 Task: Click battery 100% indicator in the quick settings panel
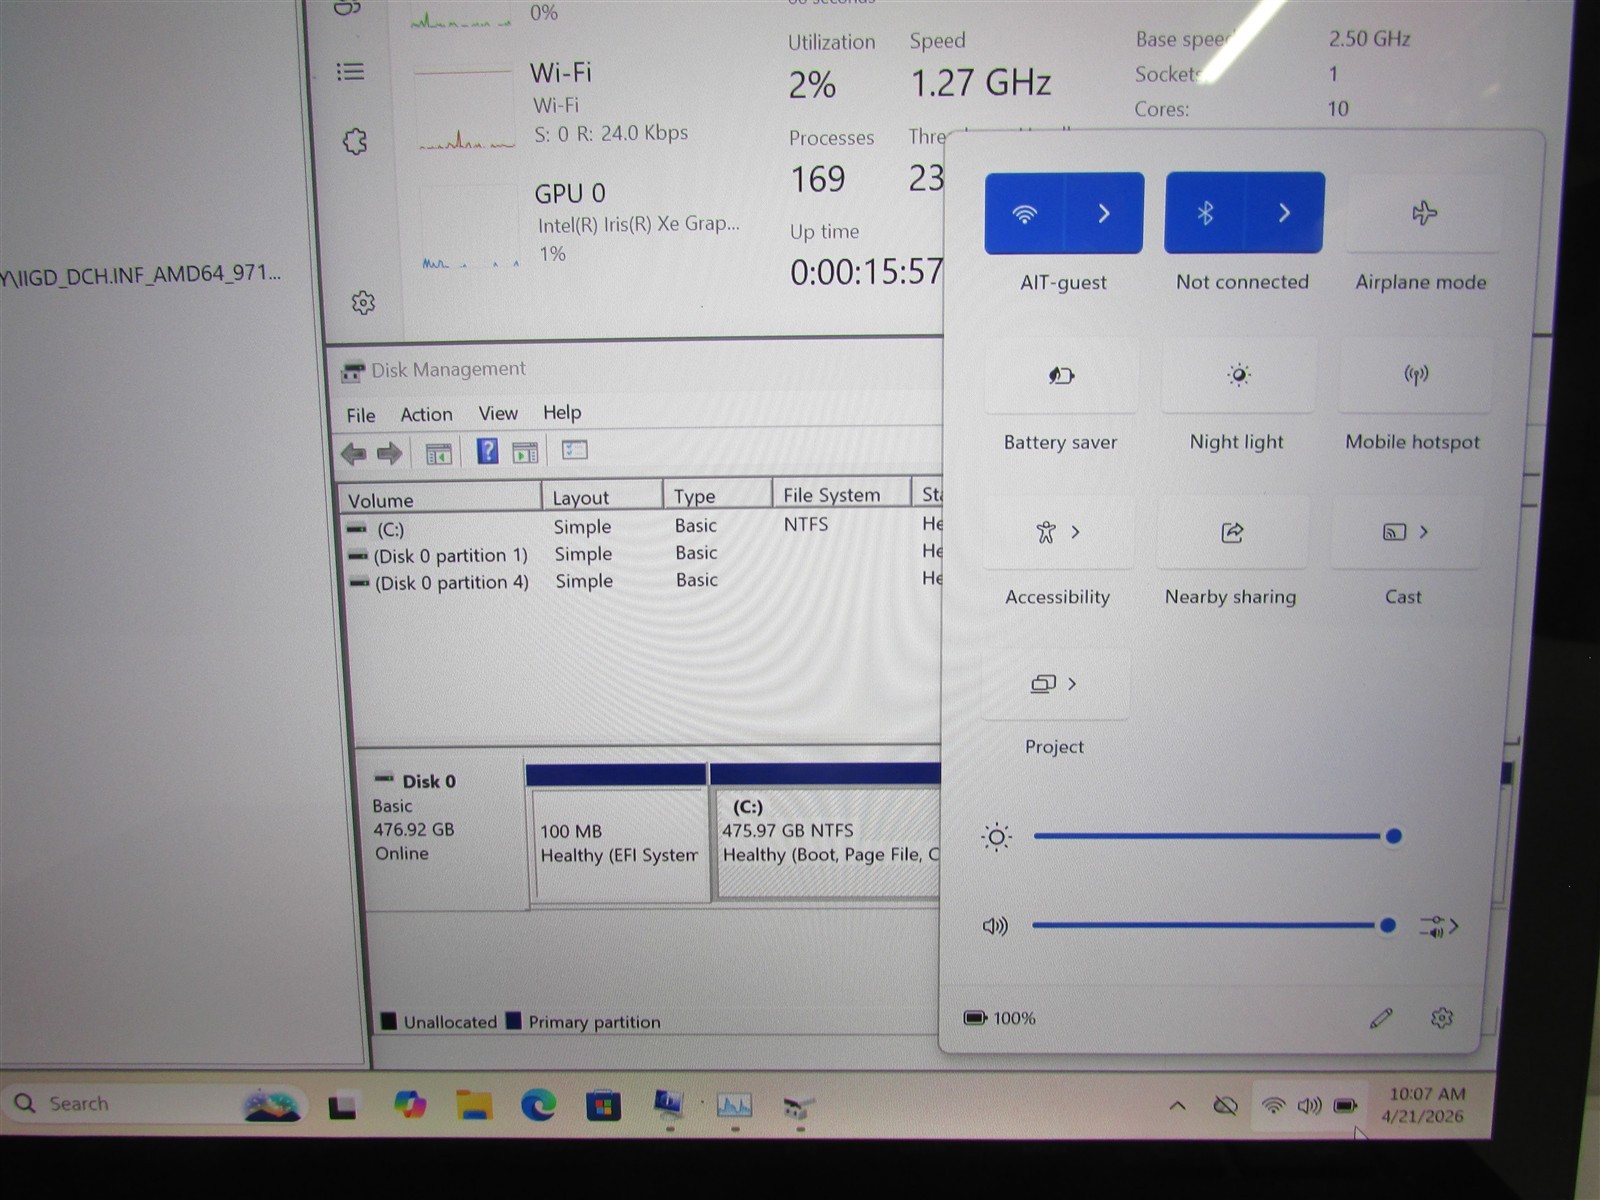999,1018
